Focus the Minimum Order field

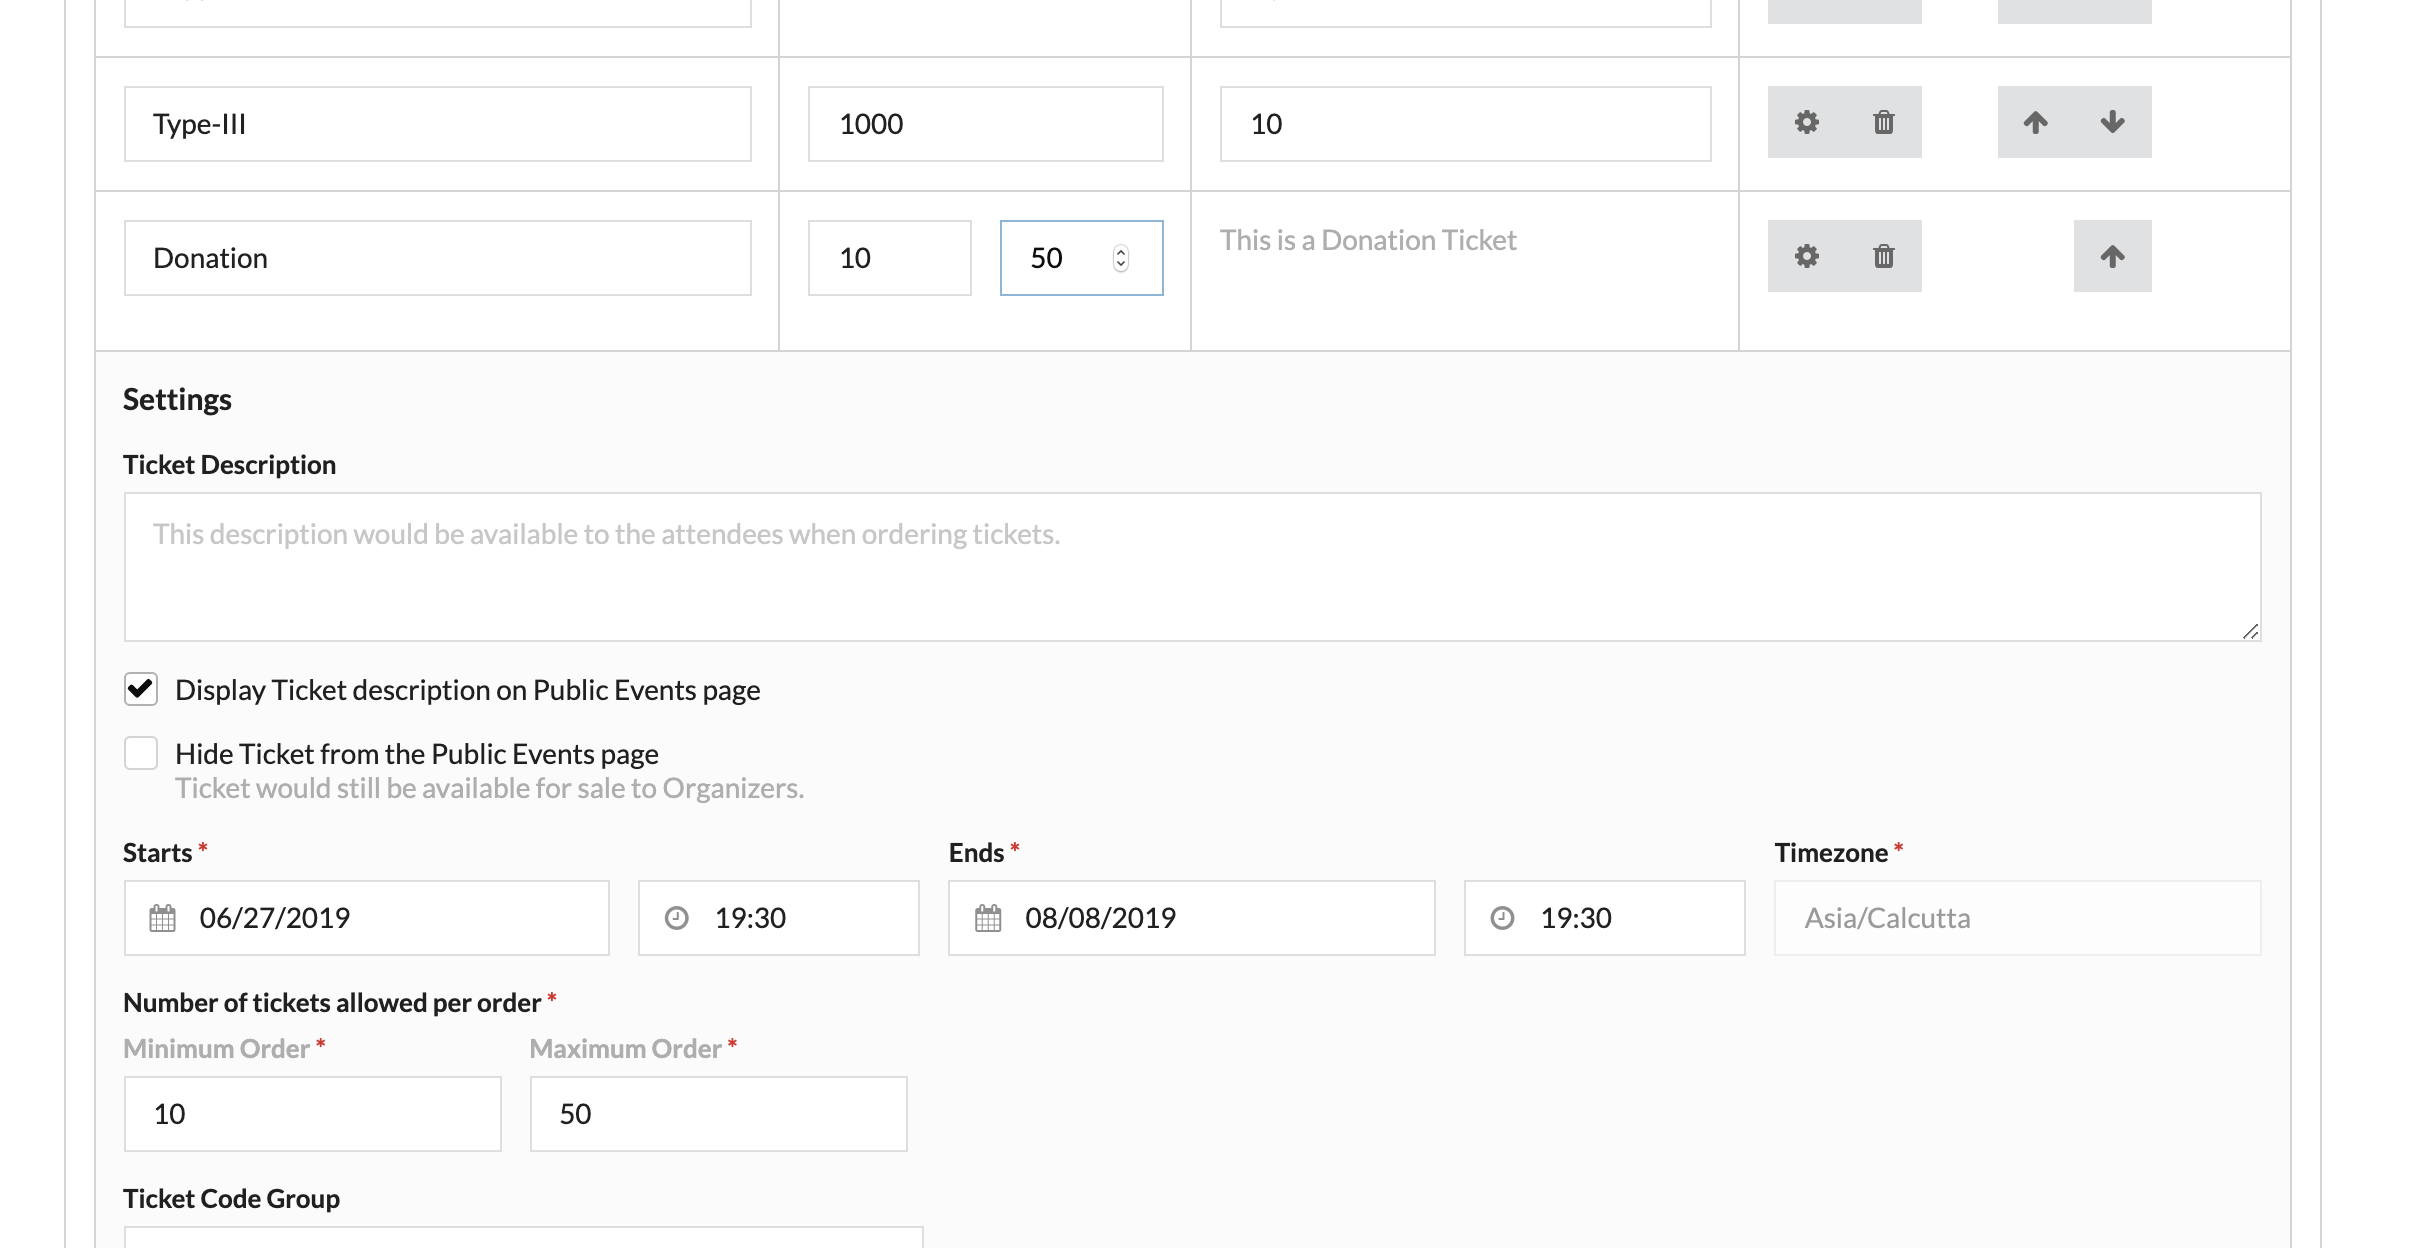point(312,1114)
